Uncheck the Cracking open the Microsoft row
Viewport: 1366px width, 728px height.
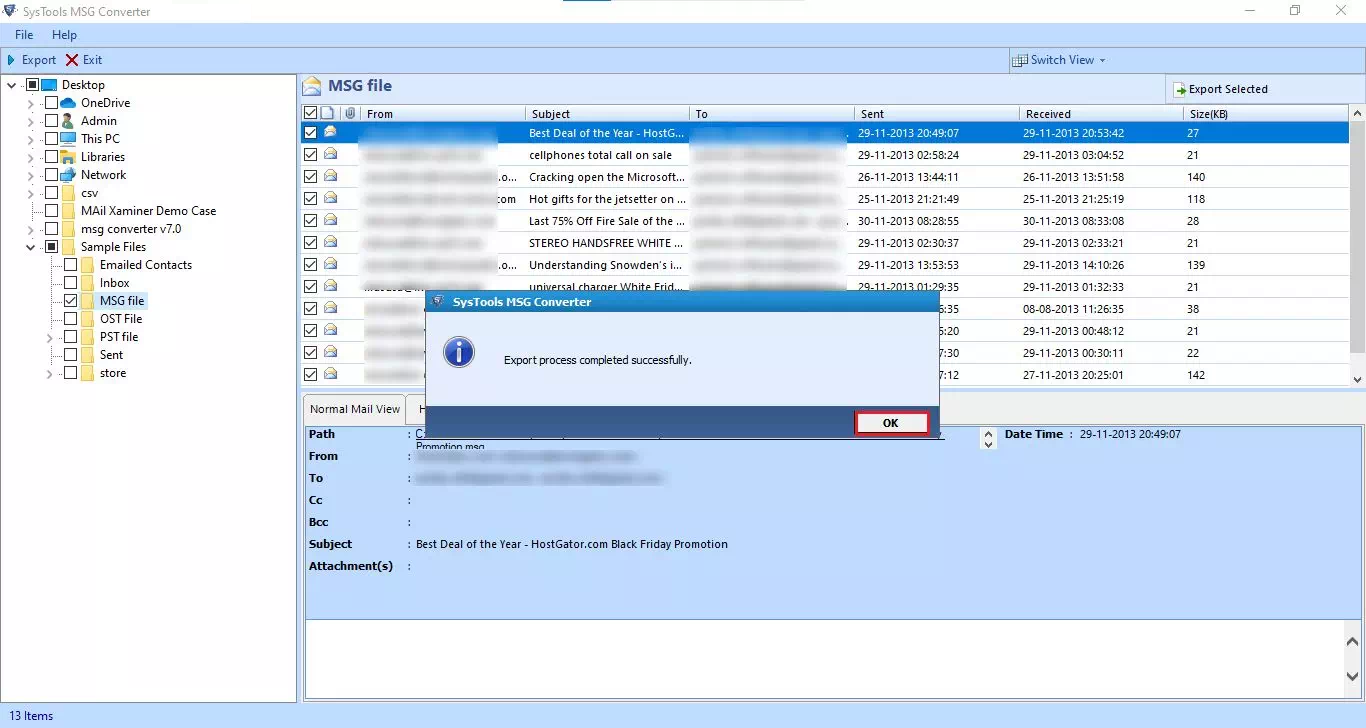tap(310, 176)
